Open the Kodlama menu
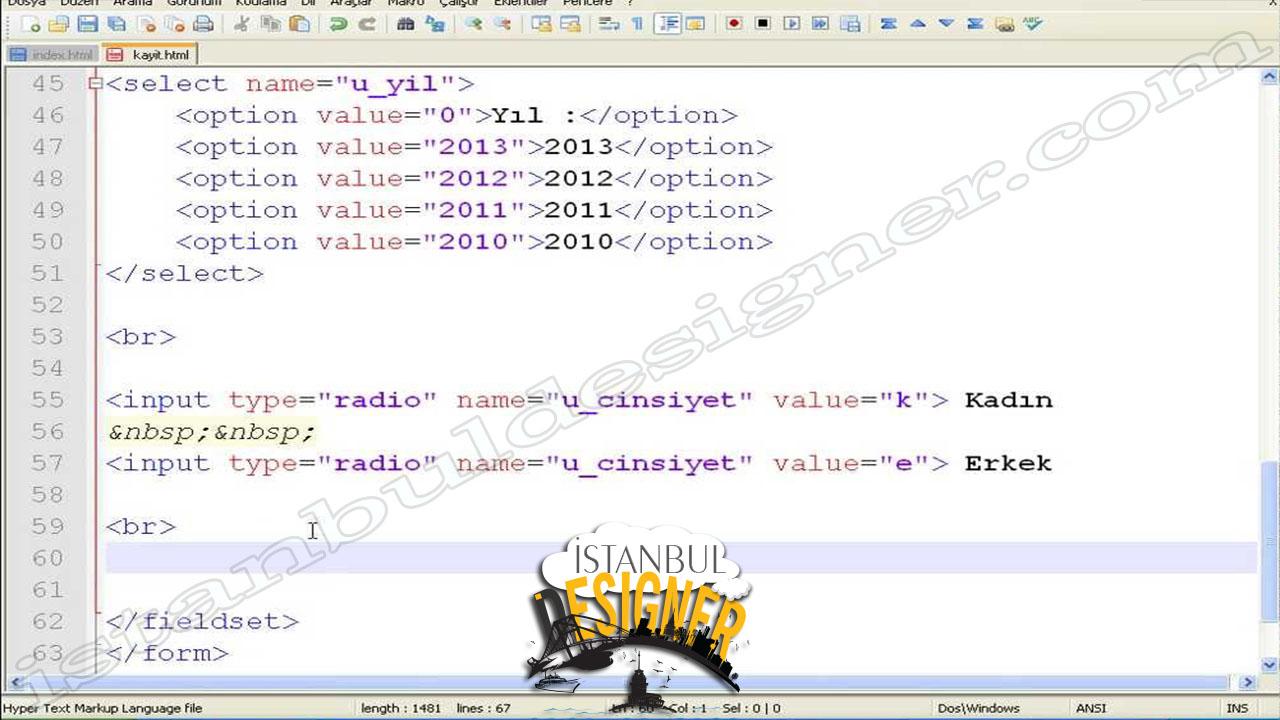The width and height of the screenshot is (1280, 720). click(261, 4)
